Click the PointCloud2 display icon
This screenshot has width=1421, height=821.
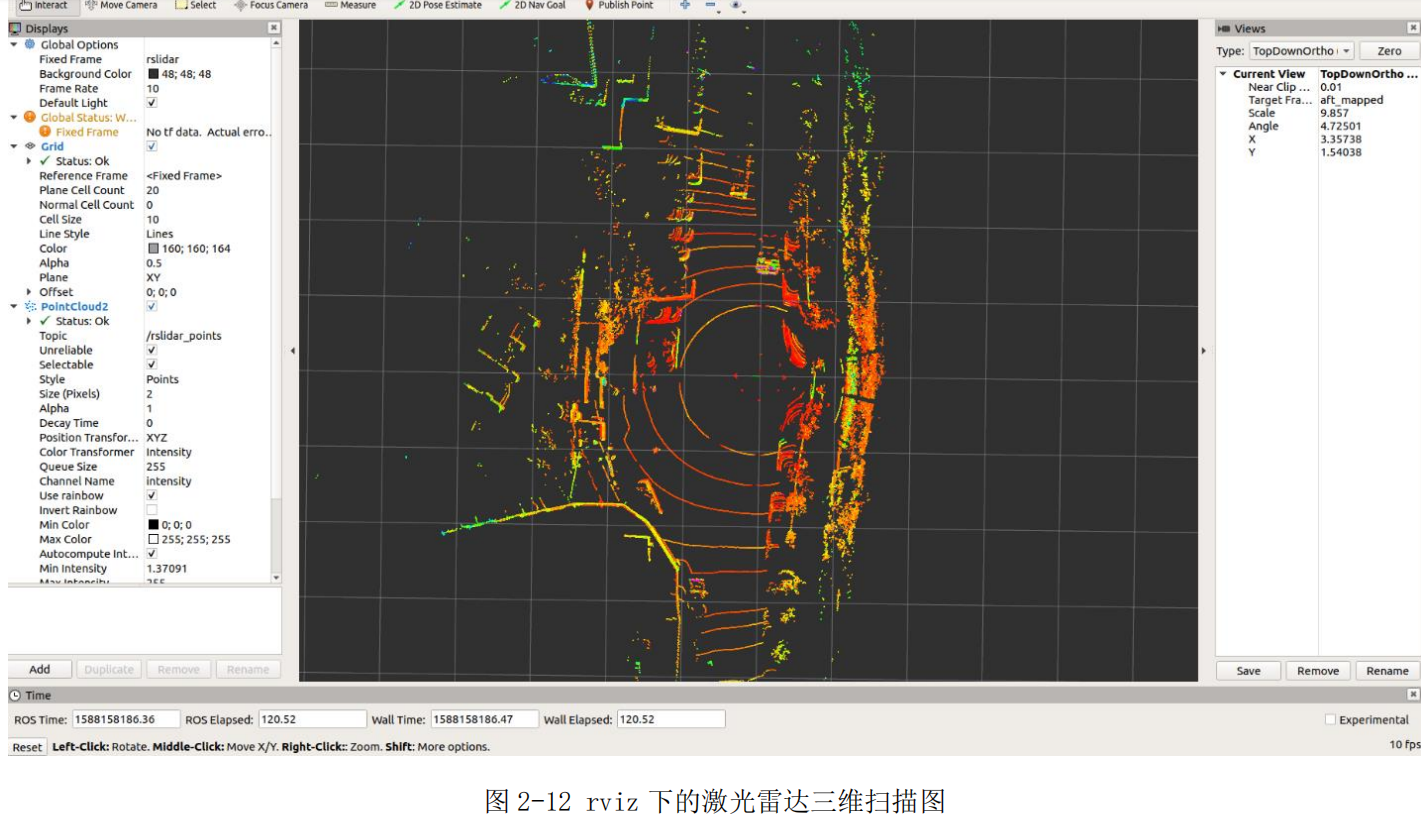[x=30, y=306]
